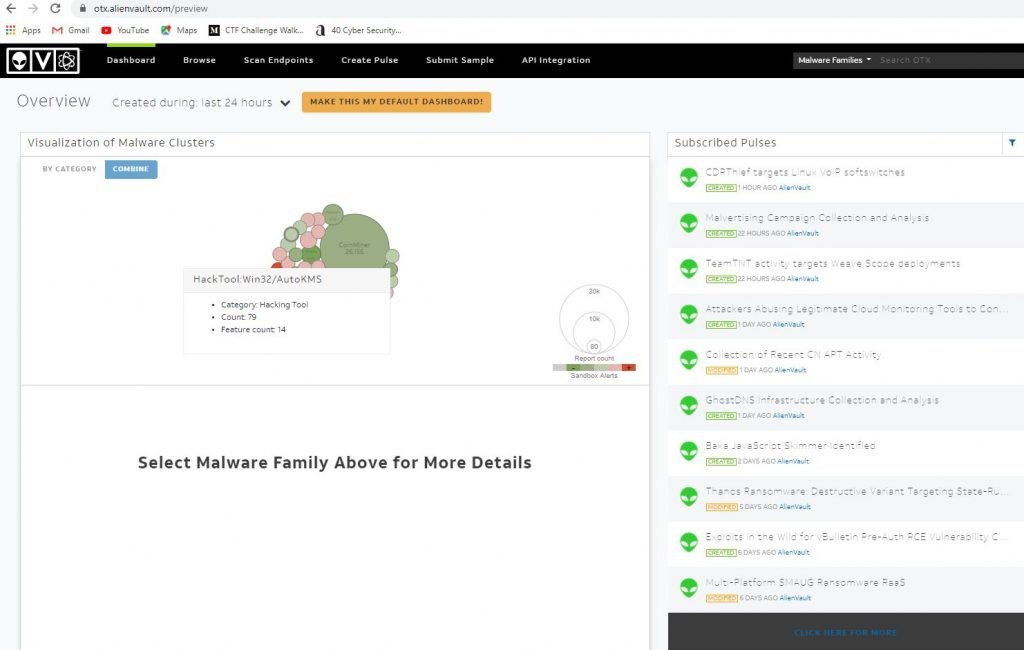Click alien icon beside CN APT Activity pulse
Screen dimensions: 1024x650
pos(688,361)
